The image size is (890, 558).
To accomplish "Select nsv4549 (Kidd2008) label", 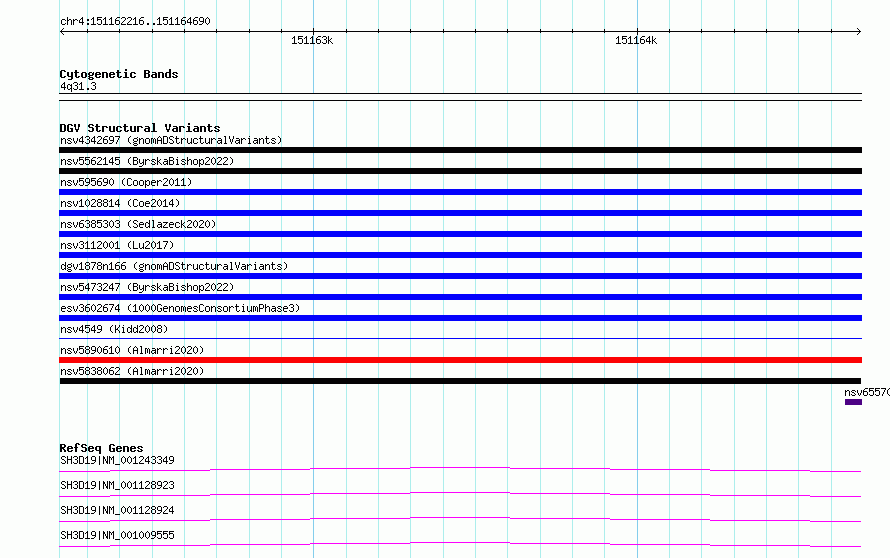I will coord(114,329).
